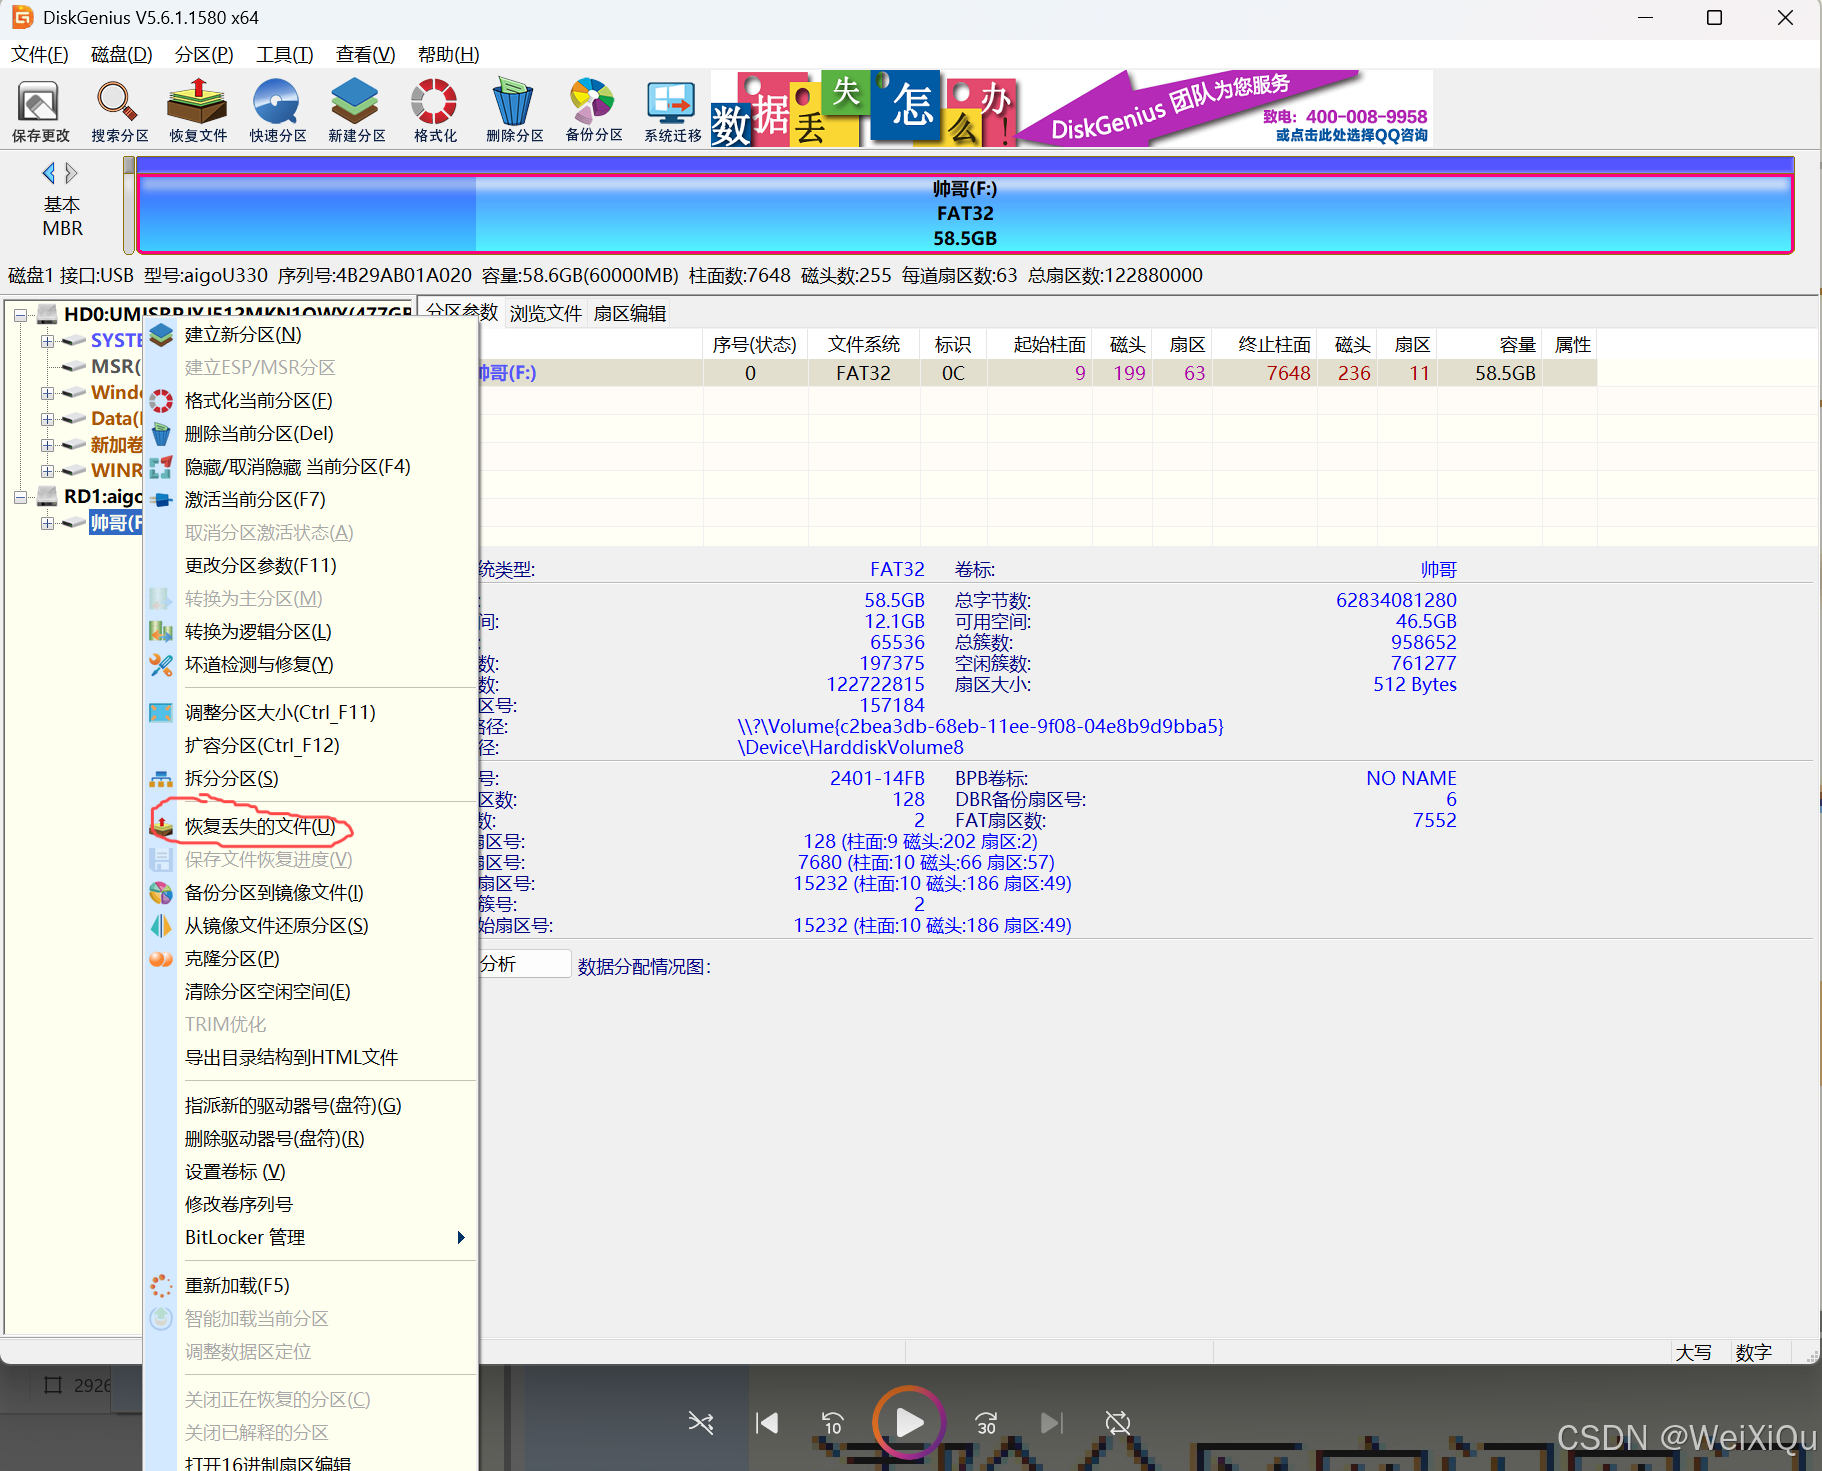The image size is (1822, 1471).
Task: Click shuffle icon in media player
Action: click(x=701, y=1422)
